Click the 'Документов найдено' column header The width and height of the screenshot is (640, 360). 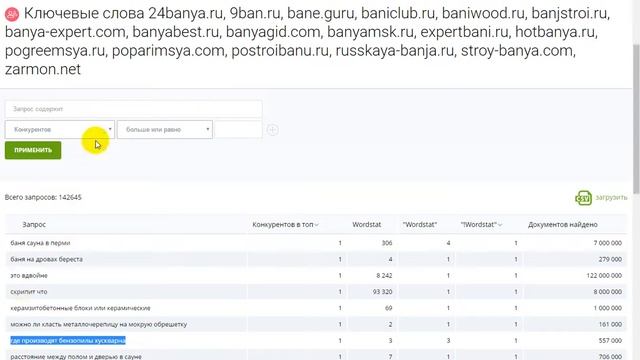click(562, 224)
